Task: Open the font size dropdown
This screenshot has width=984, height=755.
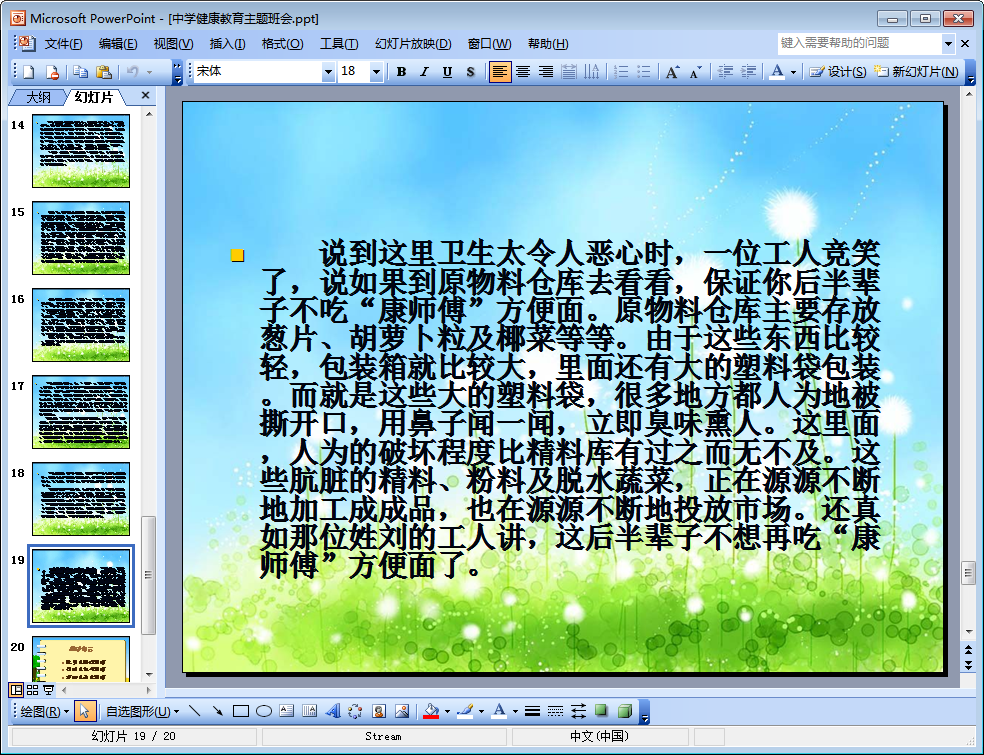Action: point(376,72)
